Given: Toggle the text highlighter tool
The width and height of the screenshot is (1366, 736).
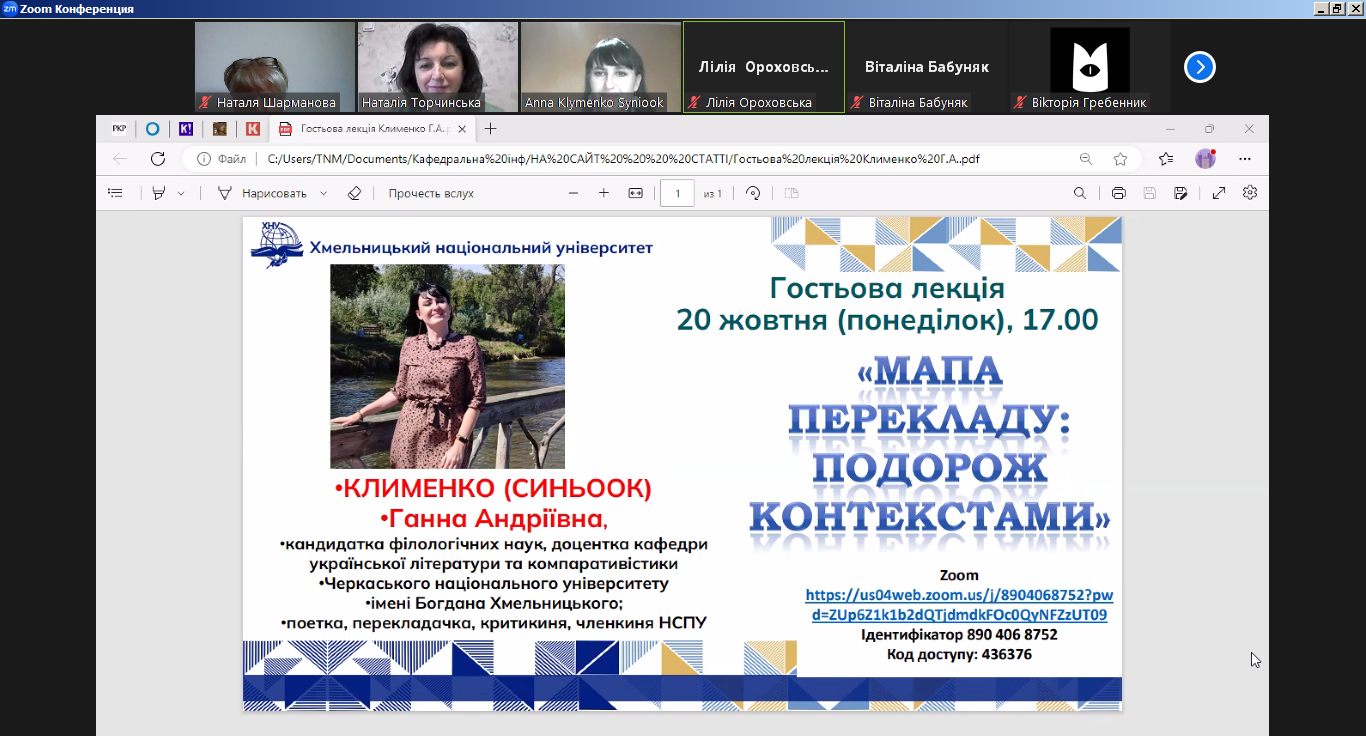Looking at the screenshot, I should pos(157,192).
